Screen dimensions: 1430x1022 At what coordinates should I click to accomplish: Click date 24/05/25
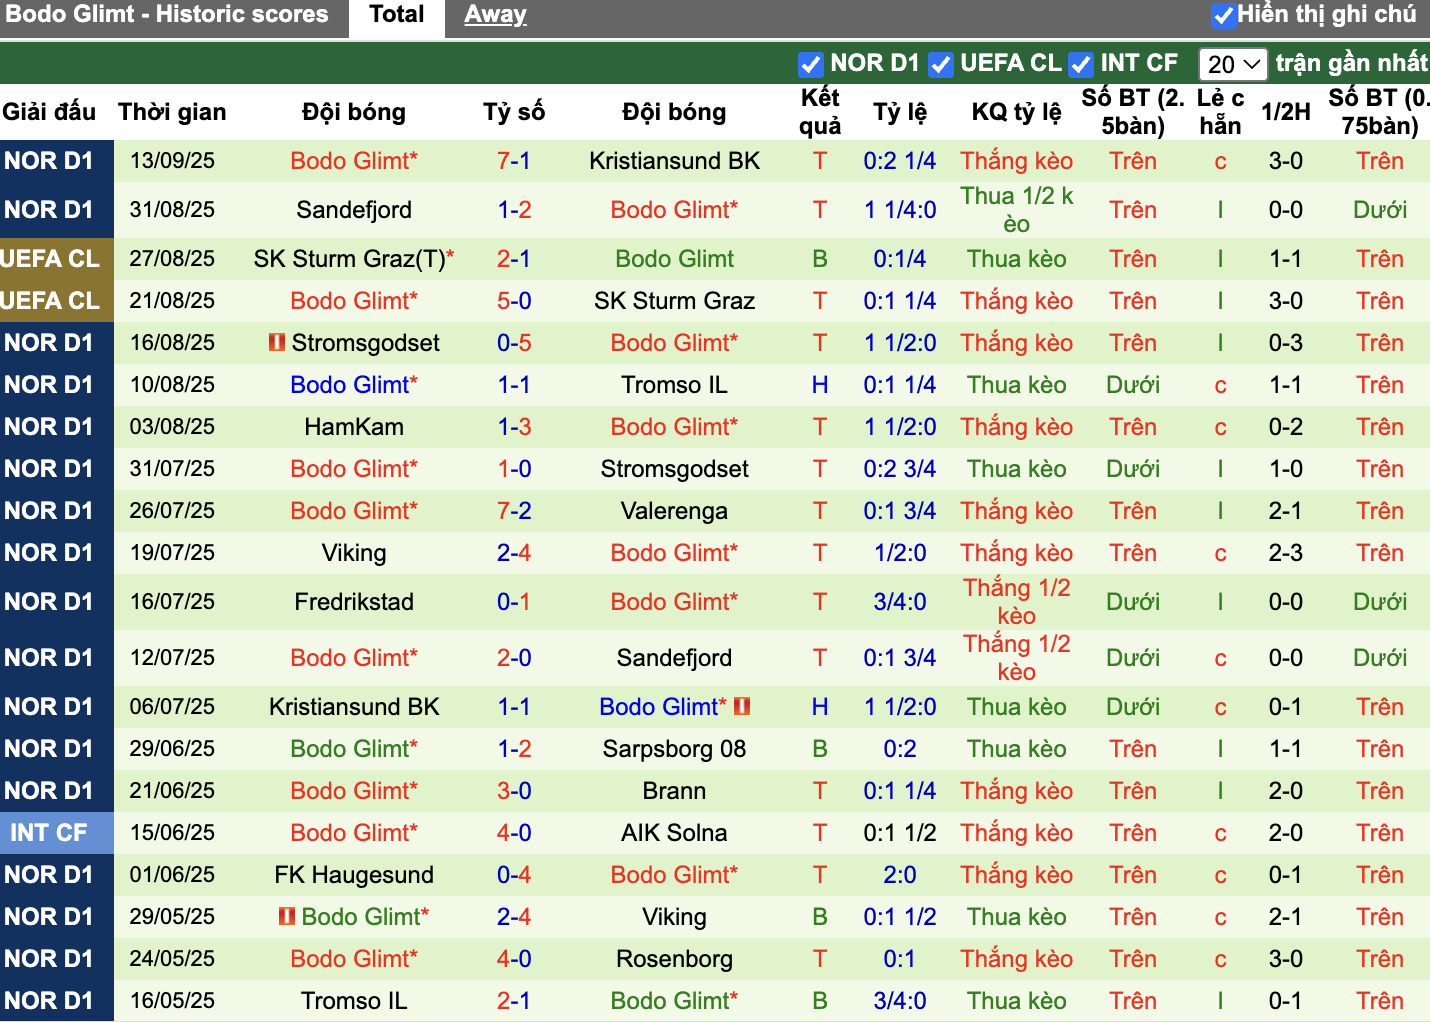(x=172, y=959)
